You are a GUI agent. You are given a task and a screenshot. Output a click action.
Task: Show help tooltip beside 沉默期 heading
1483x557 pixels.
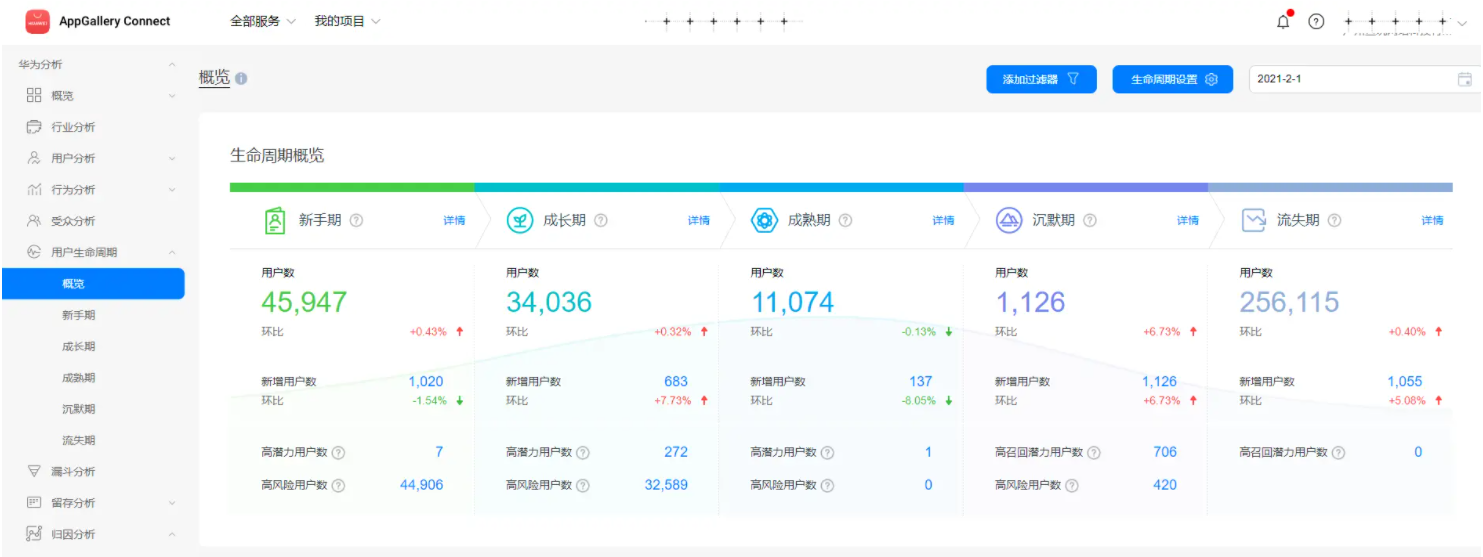1090,220
